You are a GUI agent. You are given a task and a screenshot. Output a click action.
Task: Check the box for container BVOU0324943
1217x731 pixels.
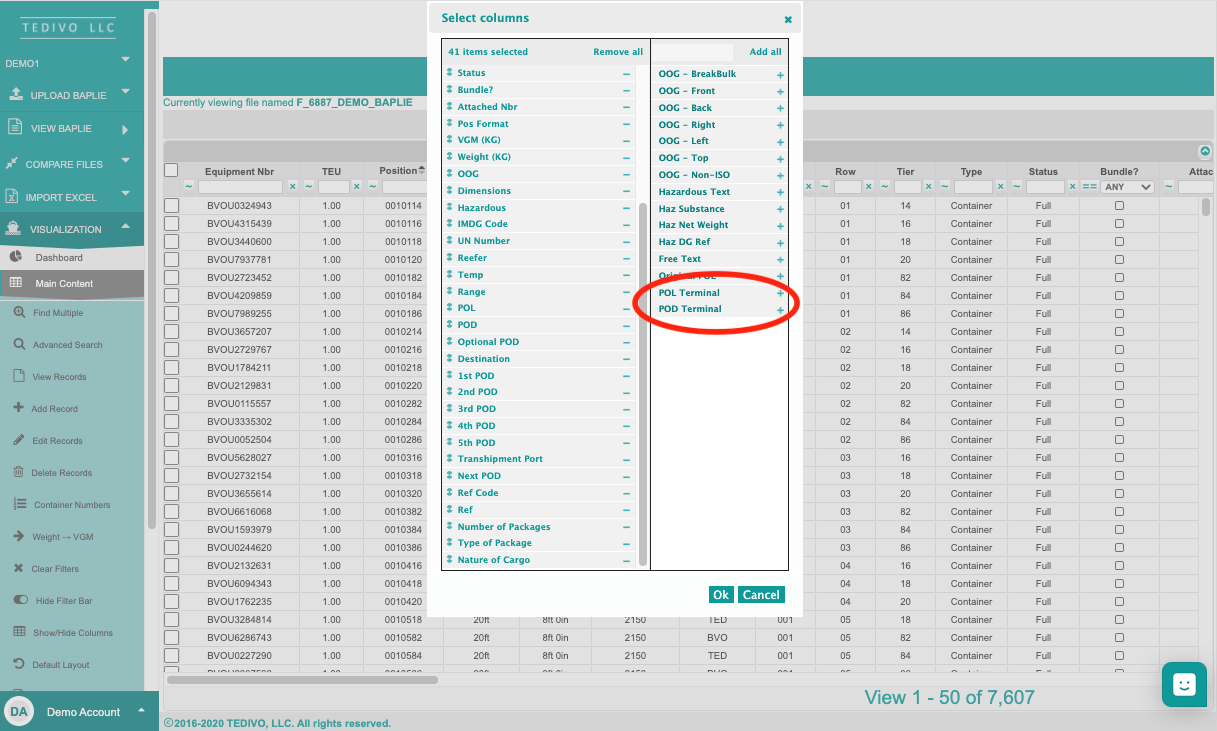click(171, 206)
